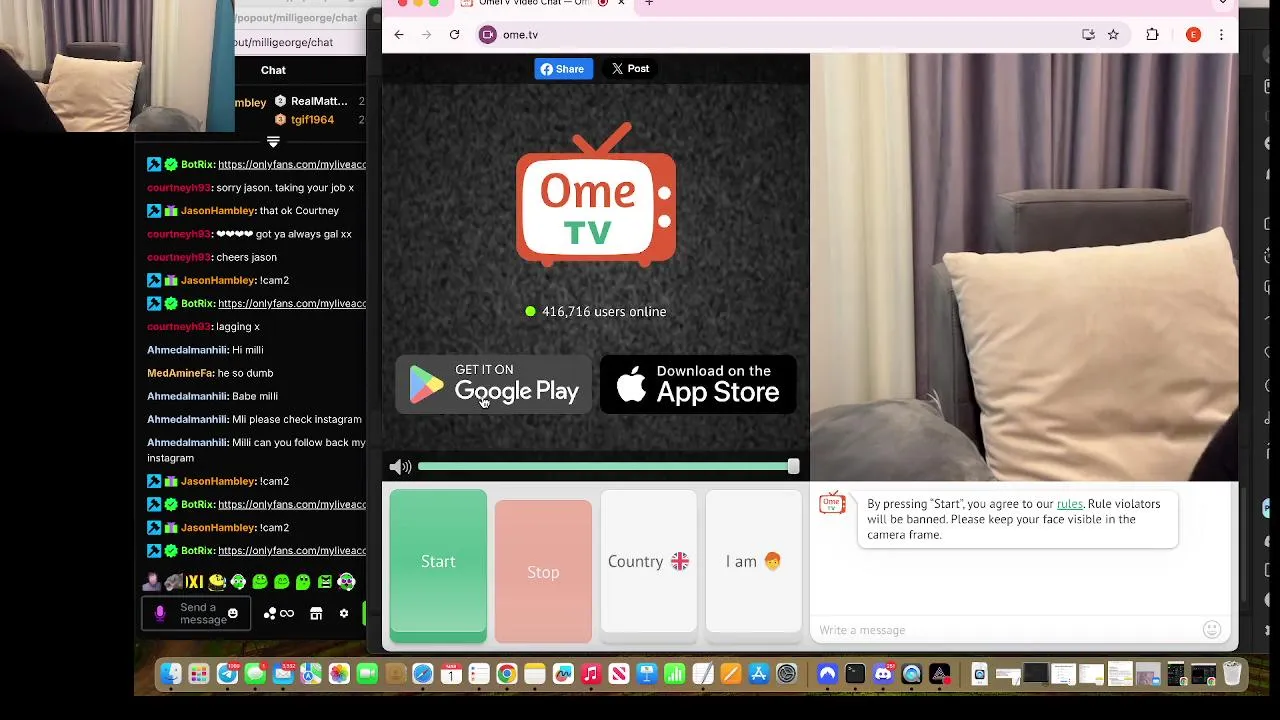Open the rules link in the notice
This screenshot has width=1280, height=720.
(1069, 504)
